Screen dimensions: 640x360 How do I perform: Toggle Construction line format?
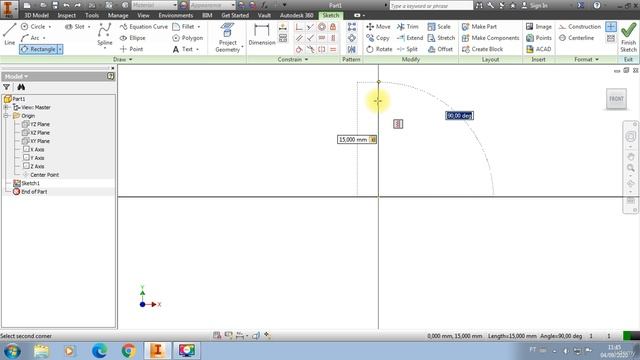click(x=580, y=27)
